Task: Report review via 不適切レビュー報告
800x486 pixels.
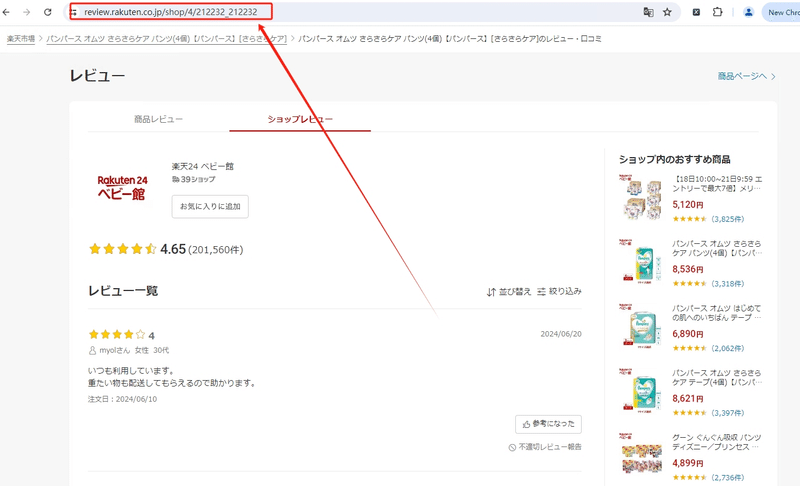Action: [x=545, y=447]
